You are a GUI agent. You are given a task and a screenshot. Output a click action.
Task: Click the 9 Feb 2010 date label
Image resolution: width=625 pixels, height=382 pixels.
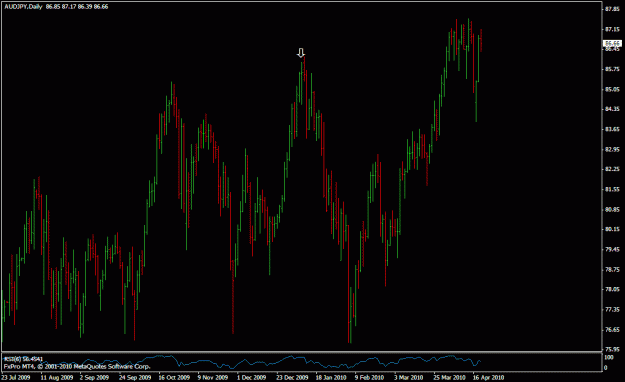pos(369,377)
